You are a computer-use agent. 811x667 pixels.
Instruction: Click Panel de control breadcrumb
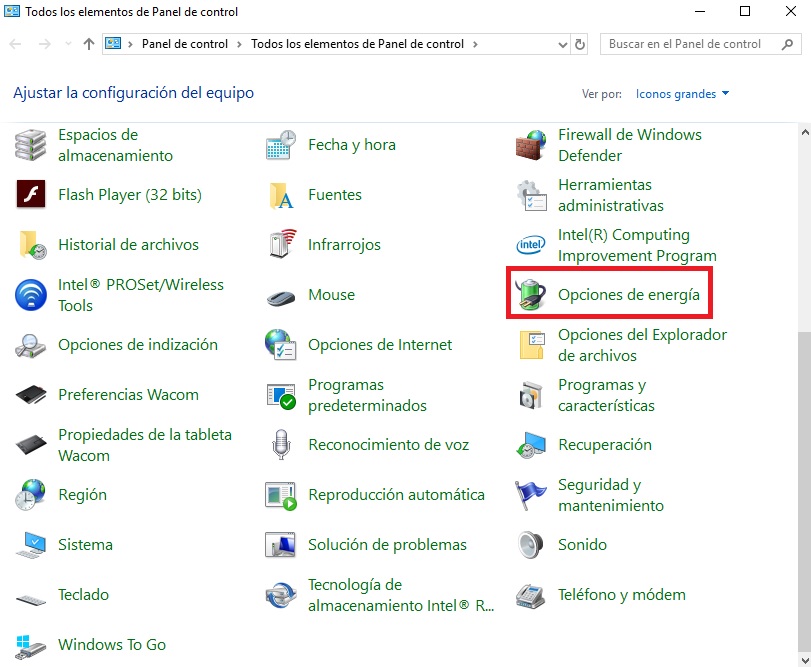185,44
